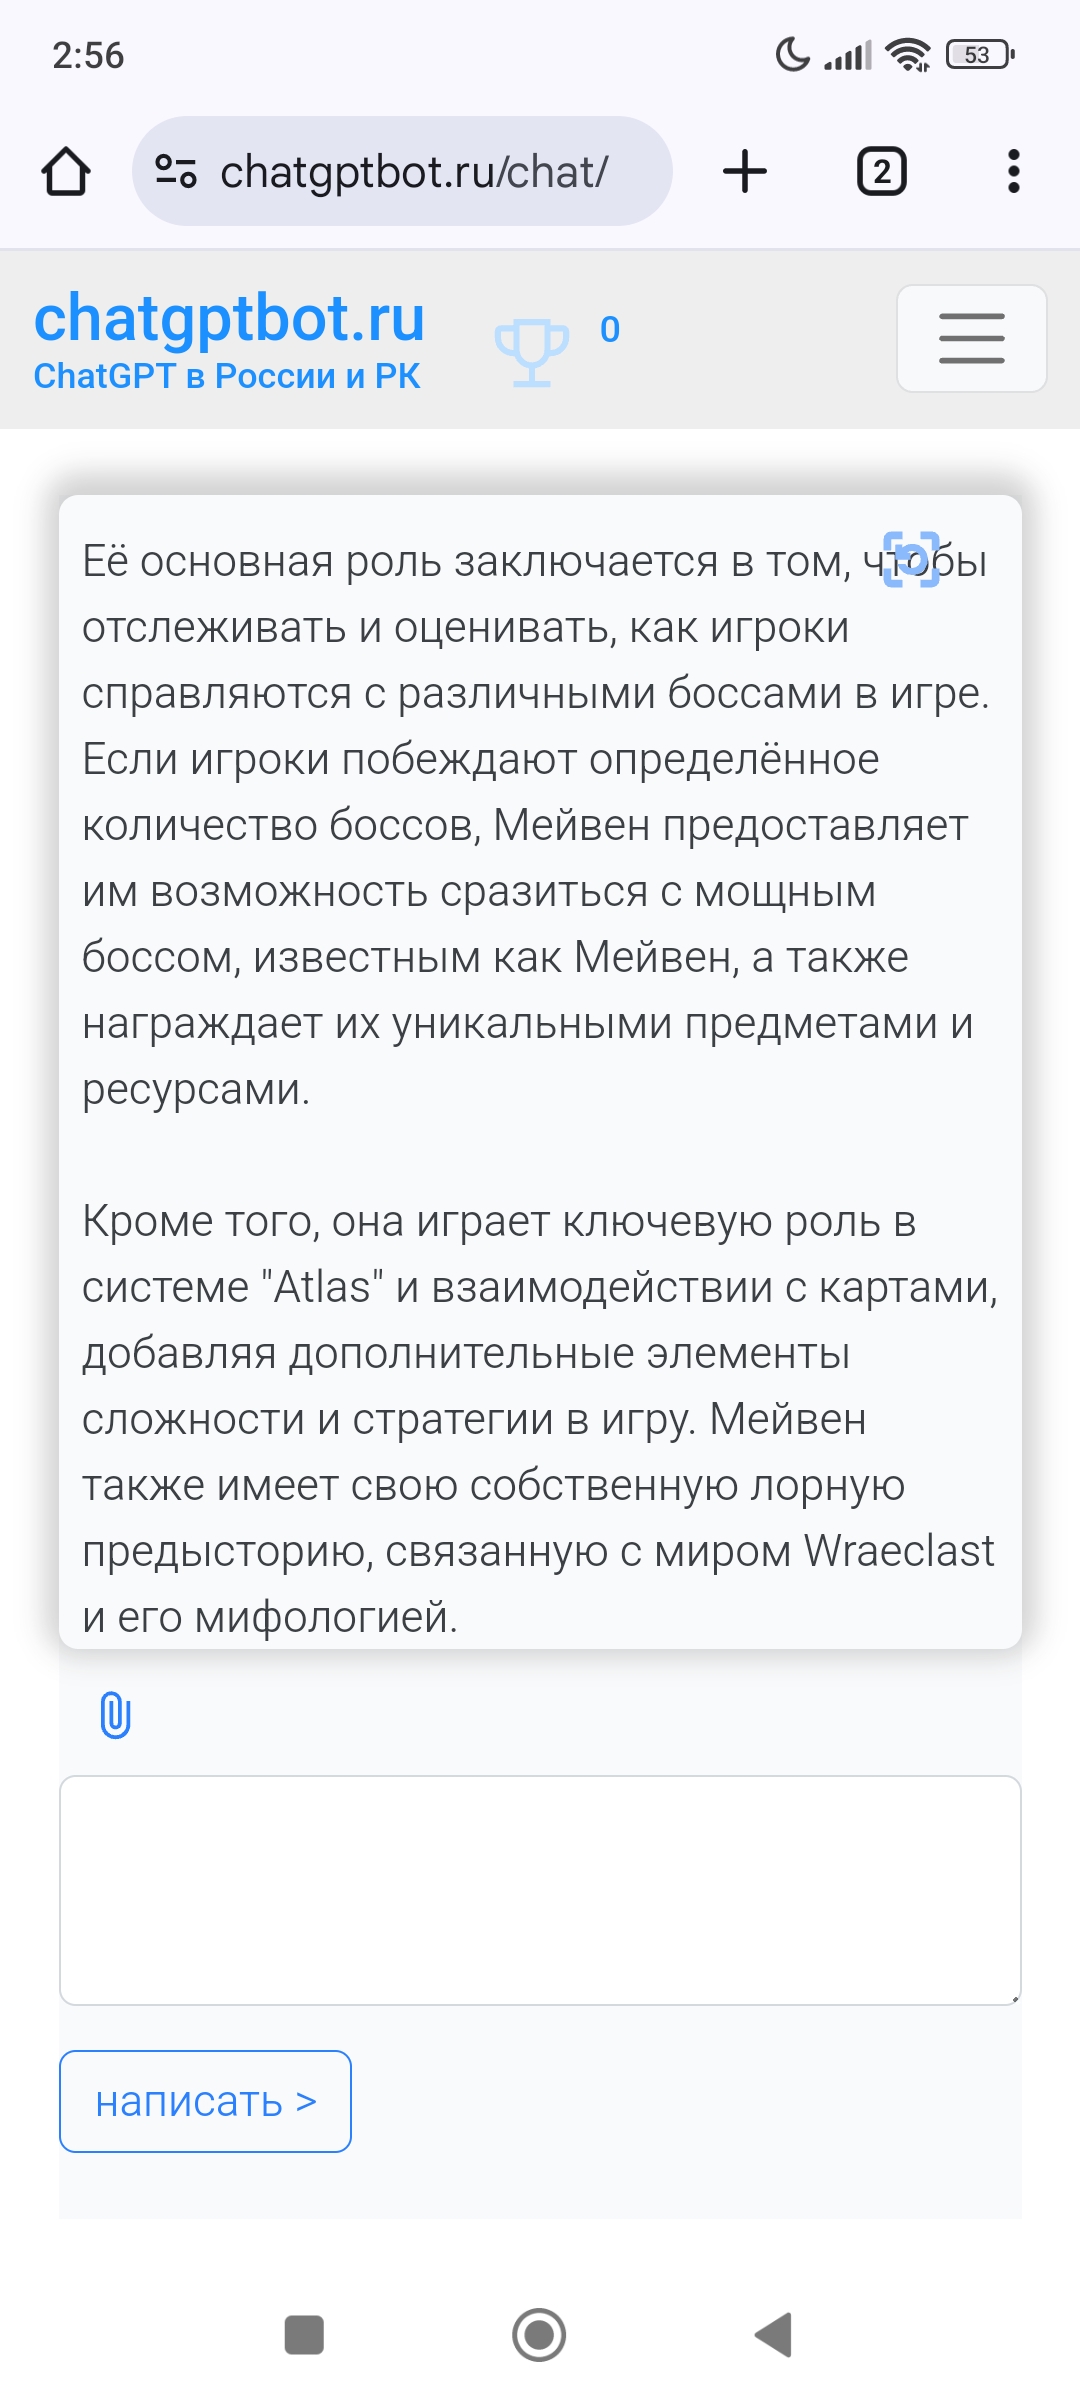Open the chatgptbot.ru logo link
The image size is (1080, 2400).
click(229, 318)
